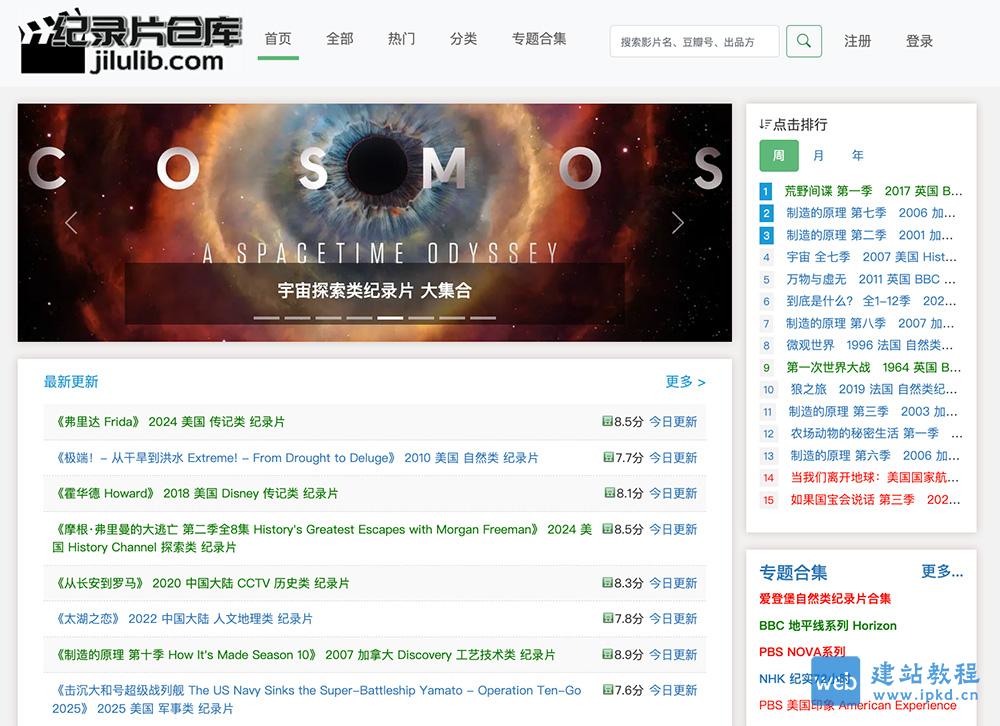
Task: Click the green search magnifier icon
Action: click(x=803, y=41)
